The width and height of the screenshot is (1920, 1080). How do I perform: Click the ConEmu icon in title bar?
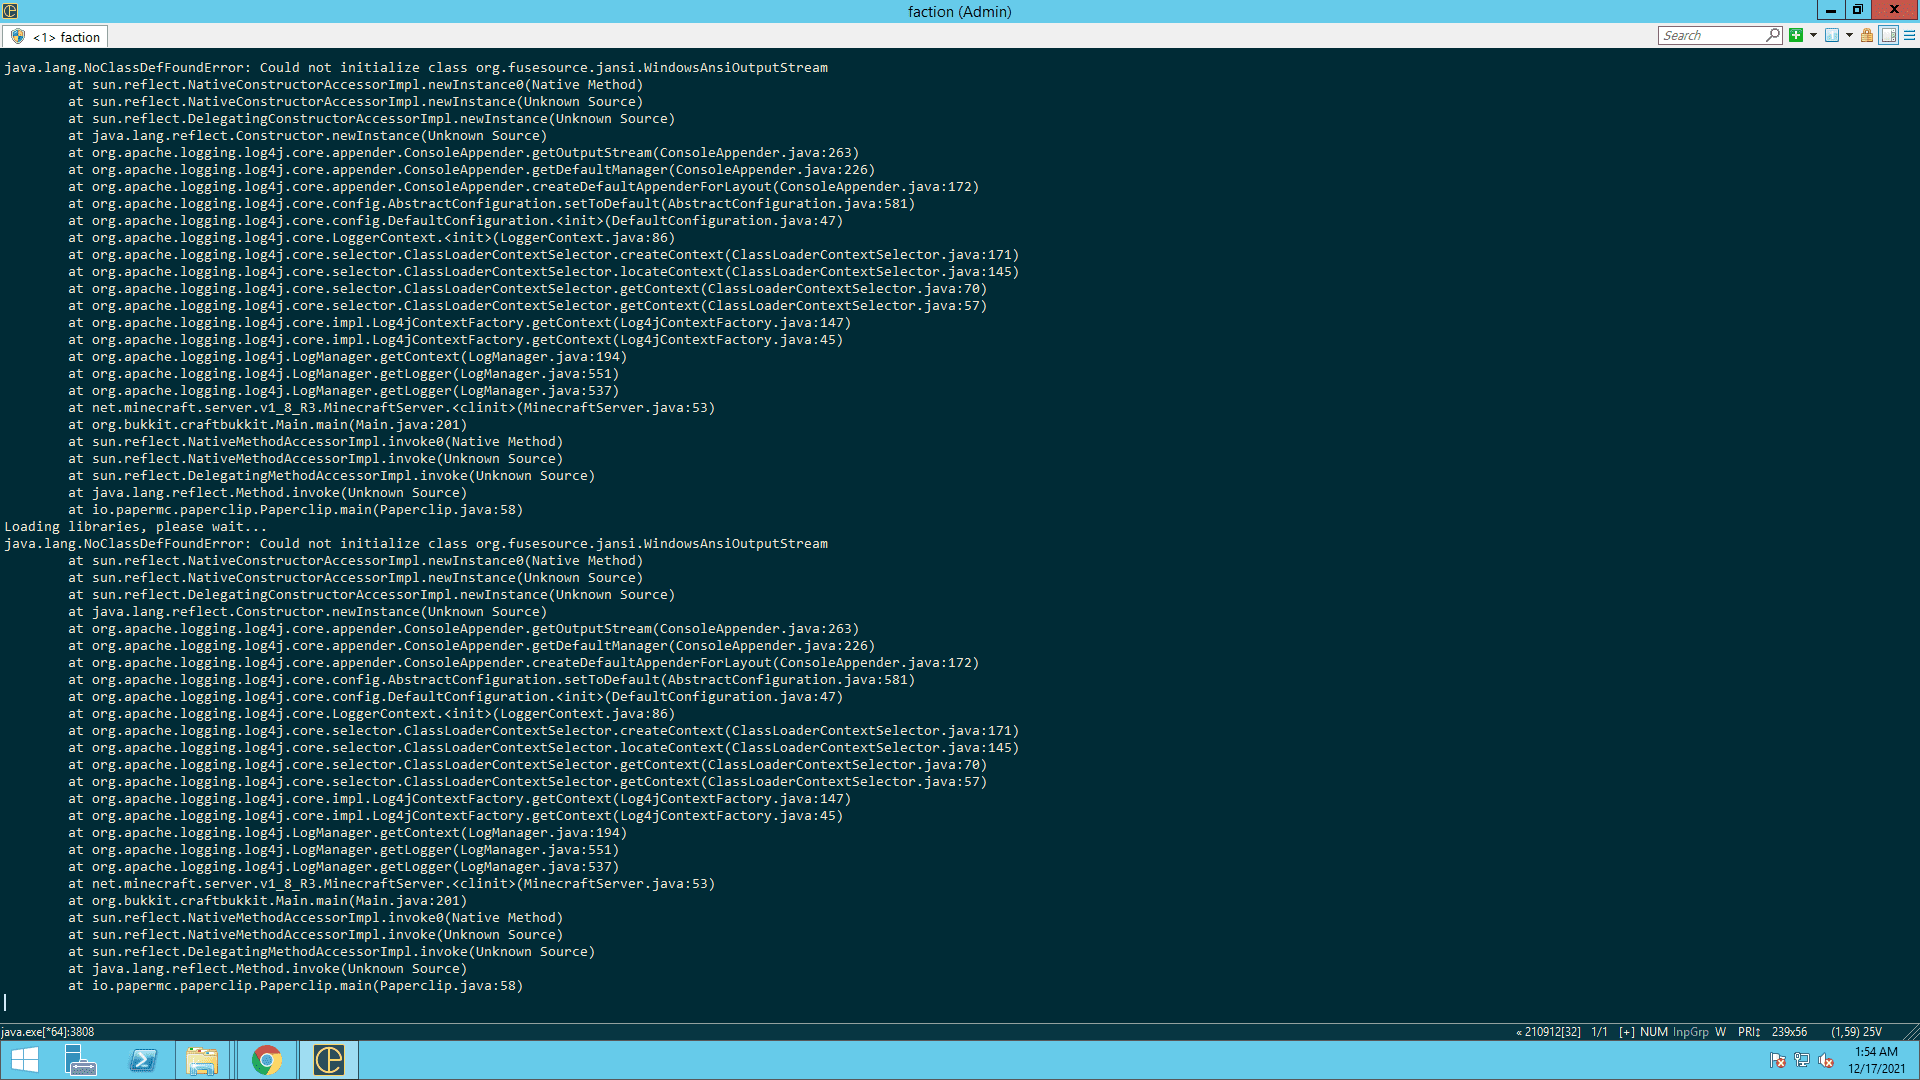click(10, 11)
